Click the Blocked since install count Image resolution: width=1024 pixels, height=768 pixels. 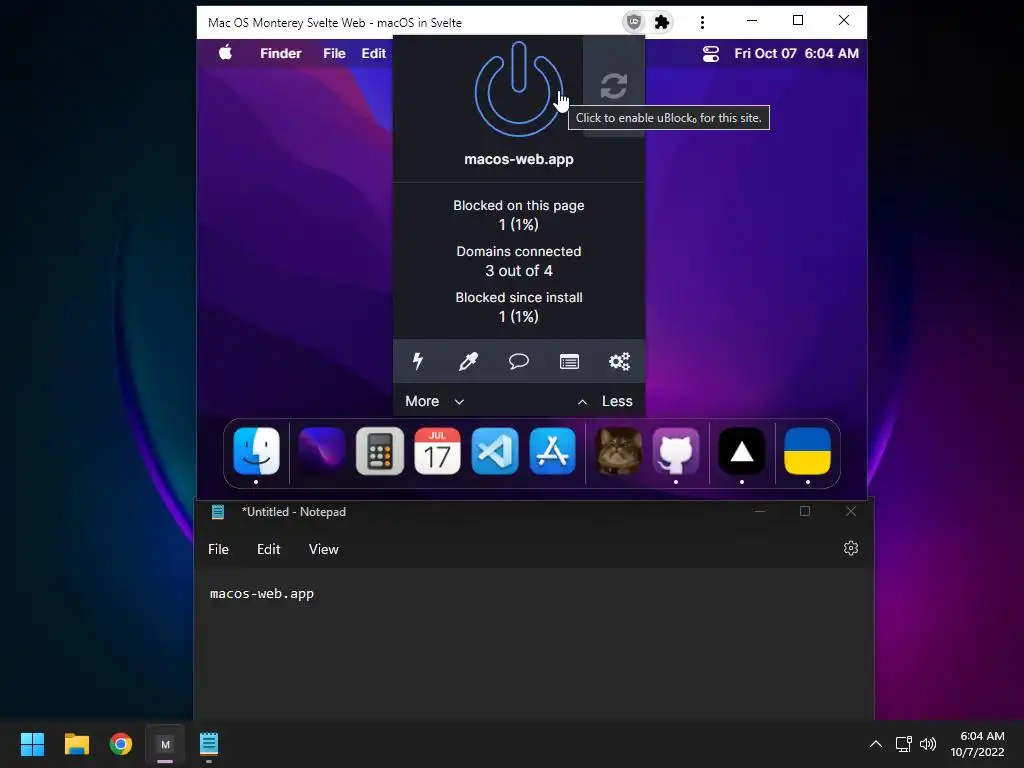519,317
